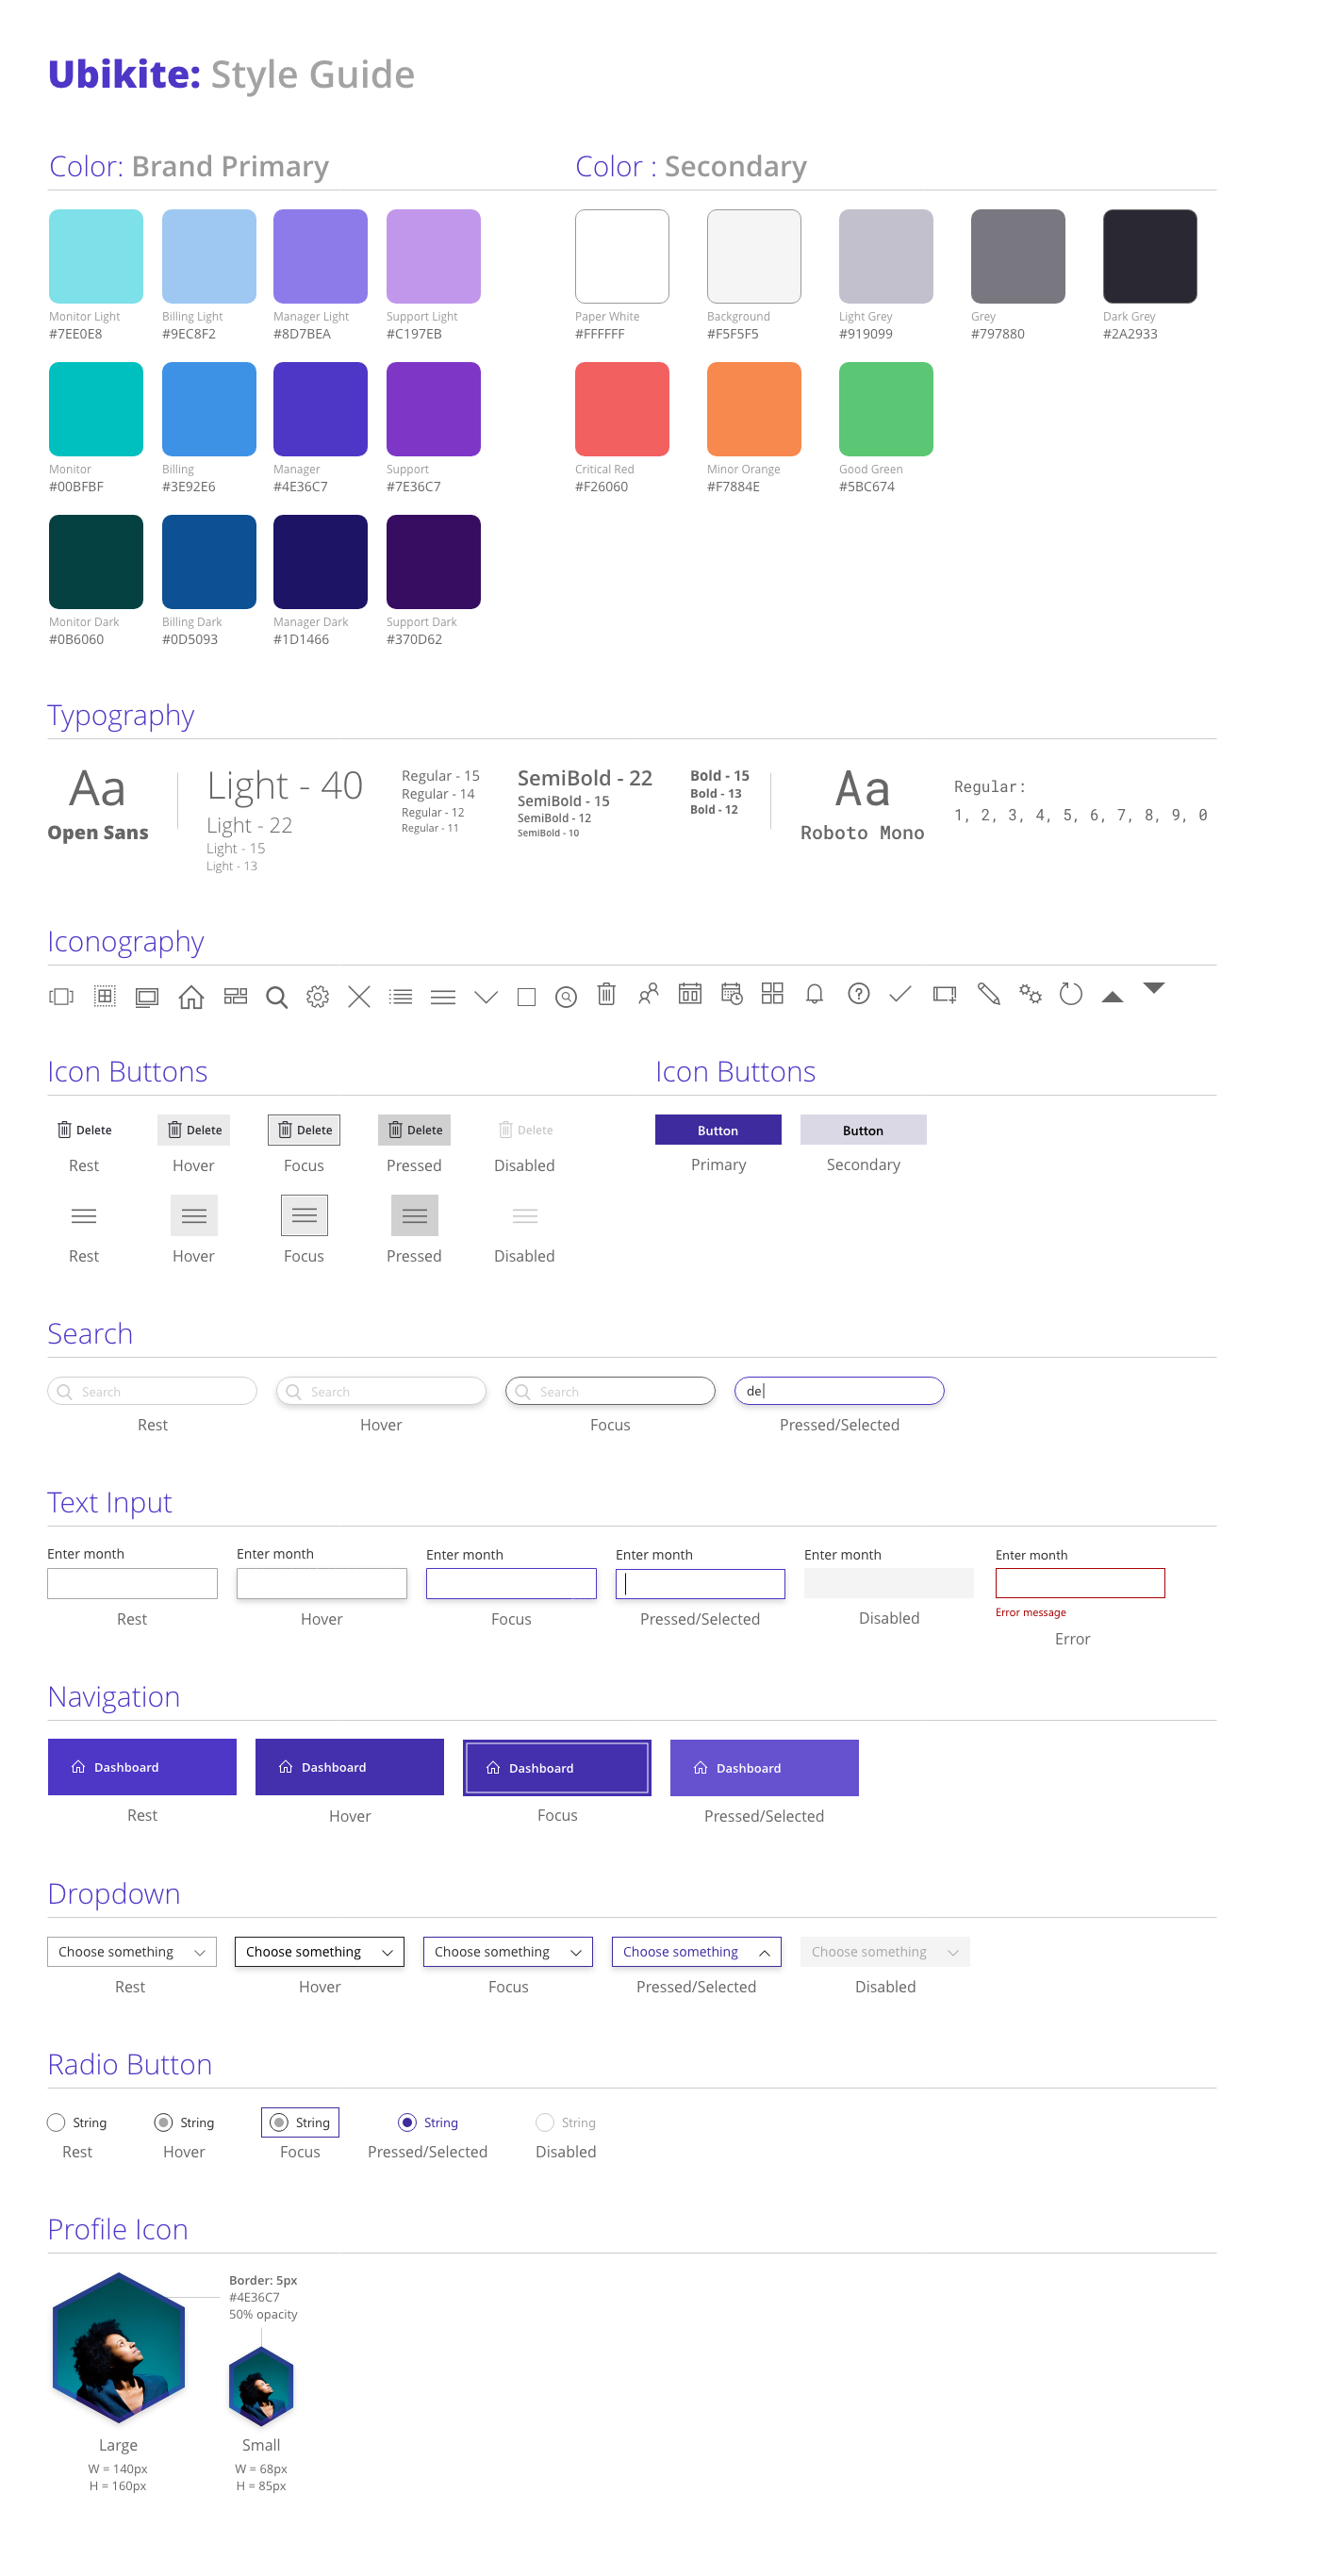
Task: Click the circular refresh icon
Action: point(1071,994)
